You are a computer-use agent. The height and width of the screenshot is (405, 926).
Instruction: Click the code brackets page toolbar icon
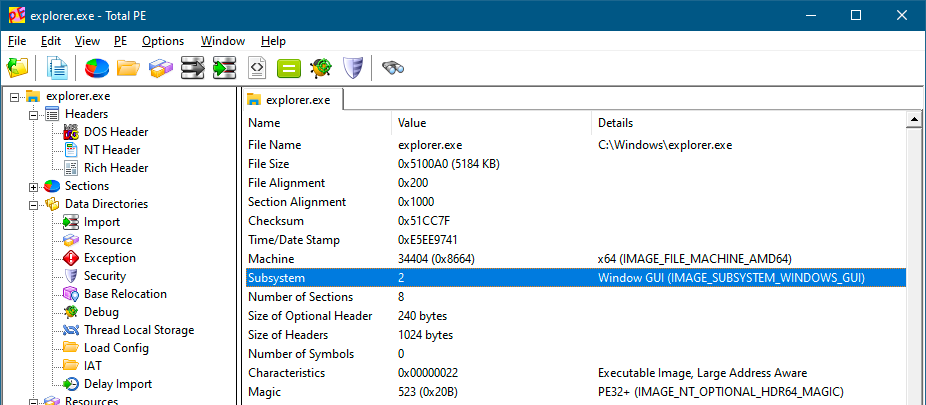click(257, 68)
